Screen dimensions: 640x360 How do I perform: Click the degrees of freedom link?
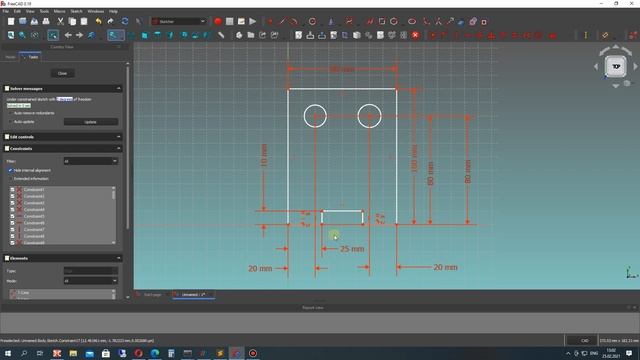tap(64, 99)
